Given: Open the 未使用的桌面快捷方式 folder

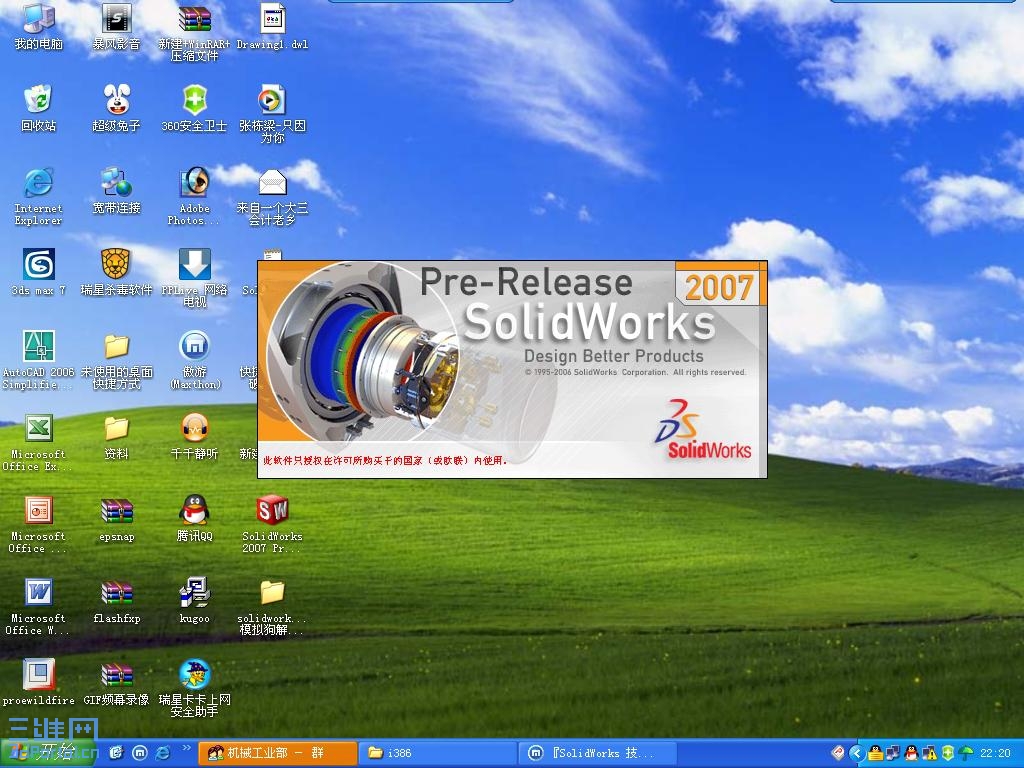Looking at the screenshot, I should click(116, 360).
